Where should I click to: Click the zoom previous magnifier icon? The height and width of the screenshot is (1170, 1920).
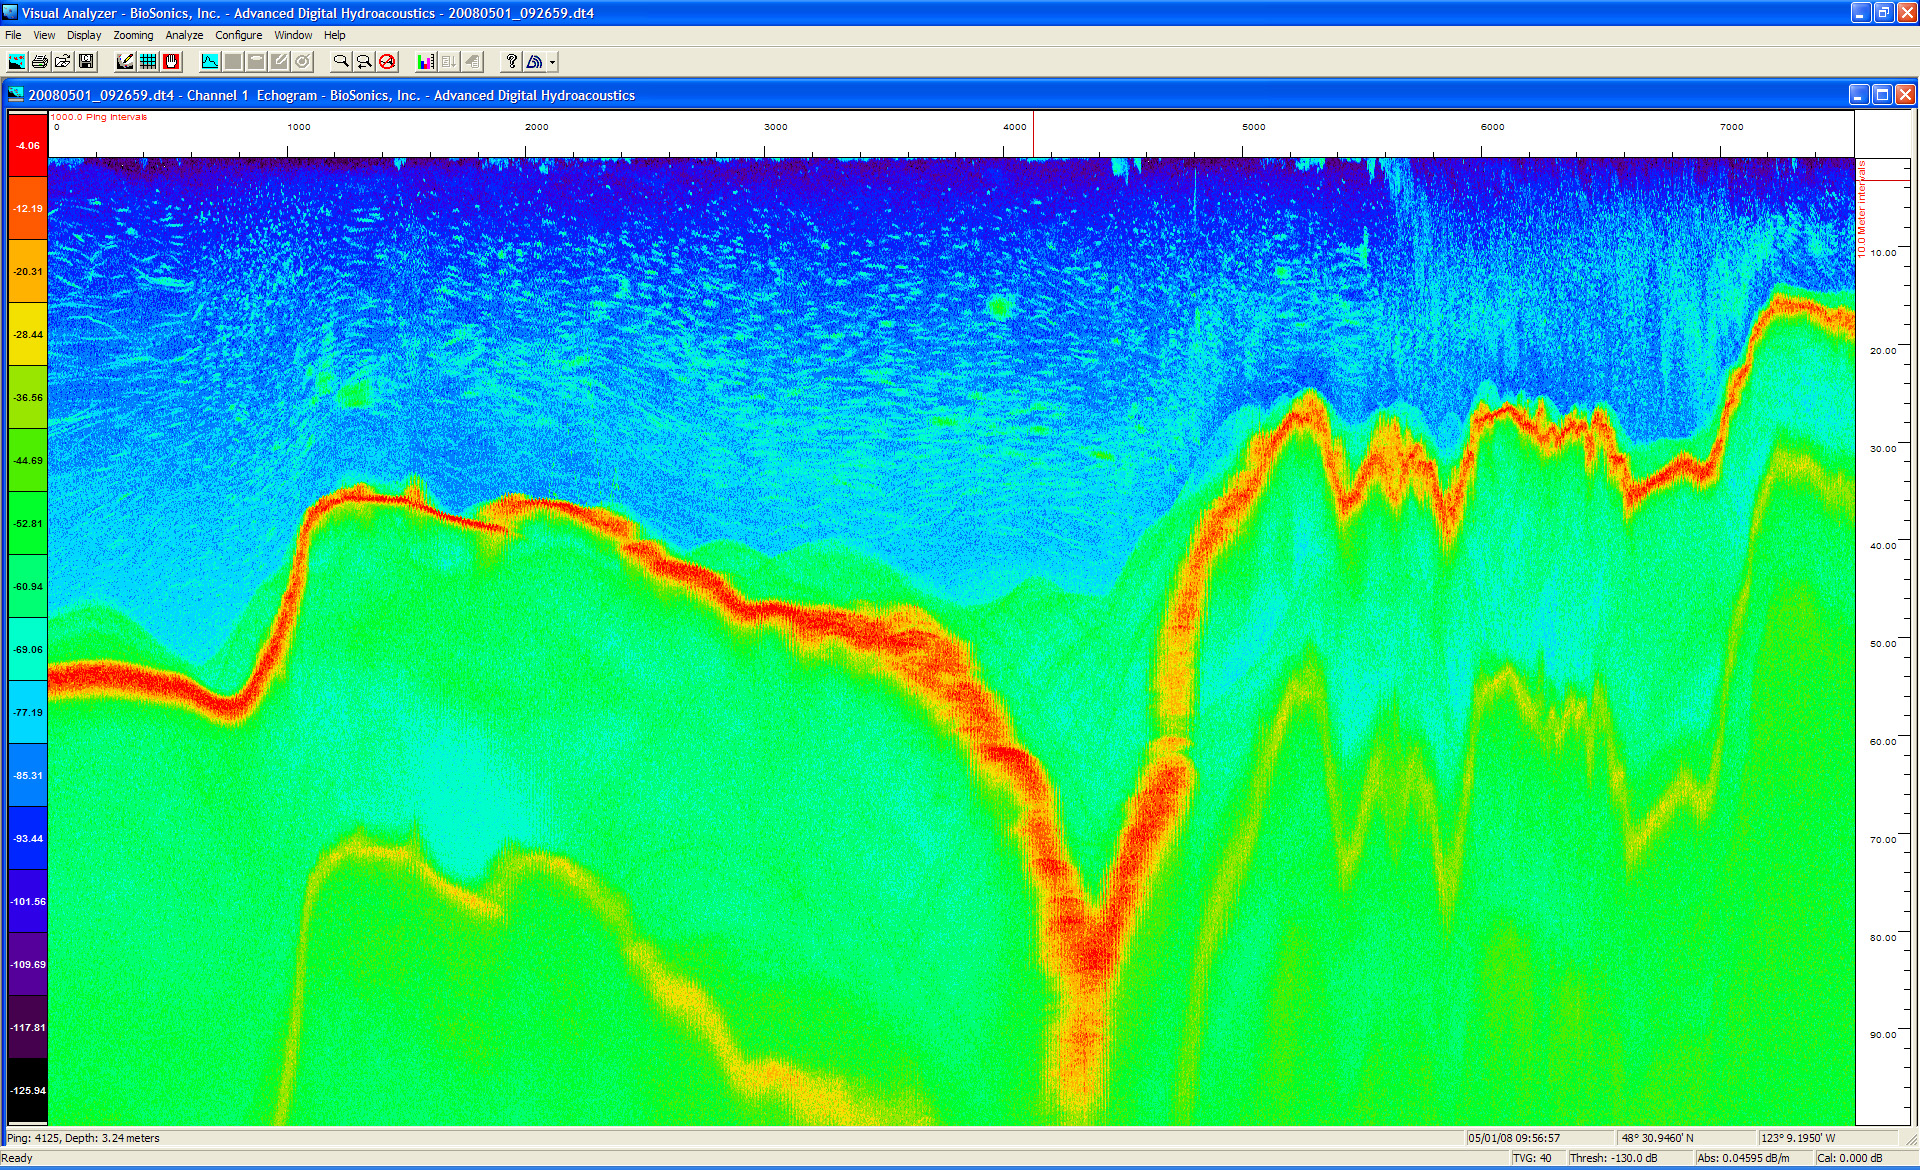click(364, 62)
